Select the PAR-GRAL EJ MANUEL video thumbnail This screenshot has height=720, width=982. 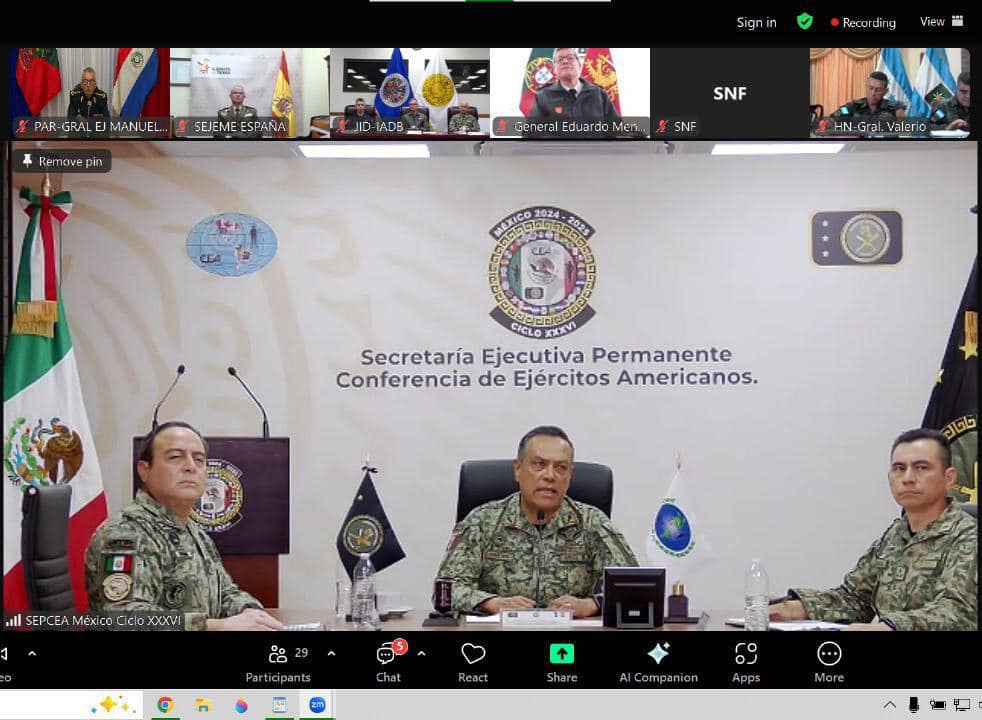click(x=89, y=93)
